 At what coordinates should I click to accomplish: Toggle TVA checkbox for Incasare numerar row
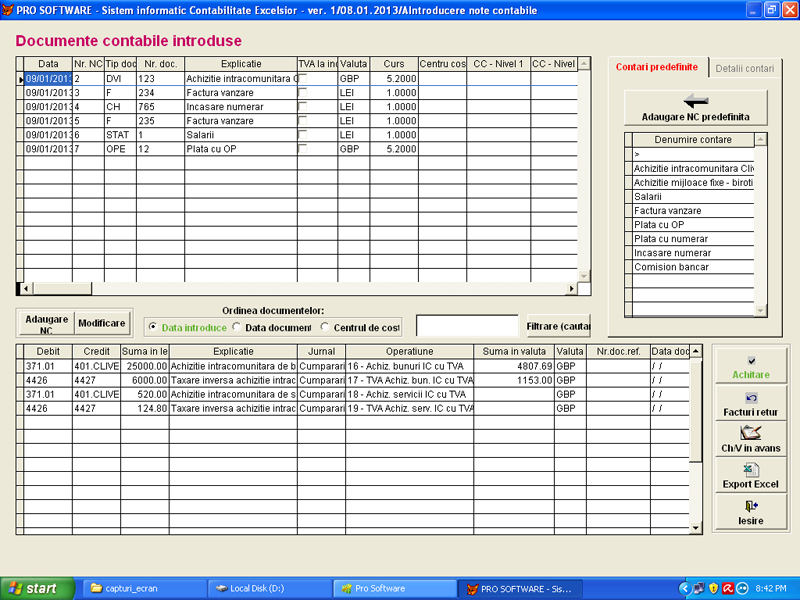click(x=303, y=106)
